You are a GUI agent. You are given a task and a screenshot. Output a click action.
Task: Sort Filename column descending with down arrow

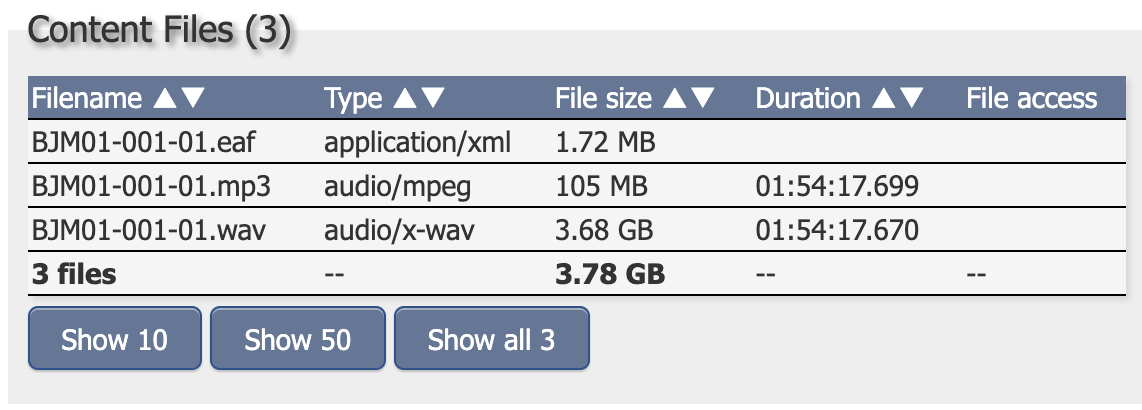click(x=193, y=98)
